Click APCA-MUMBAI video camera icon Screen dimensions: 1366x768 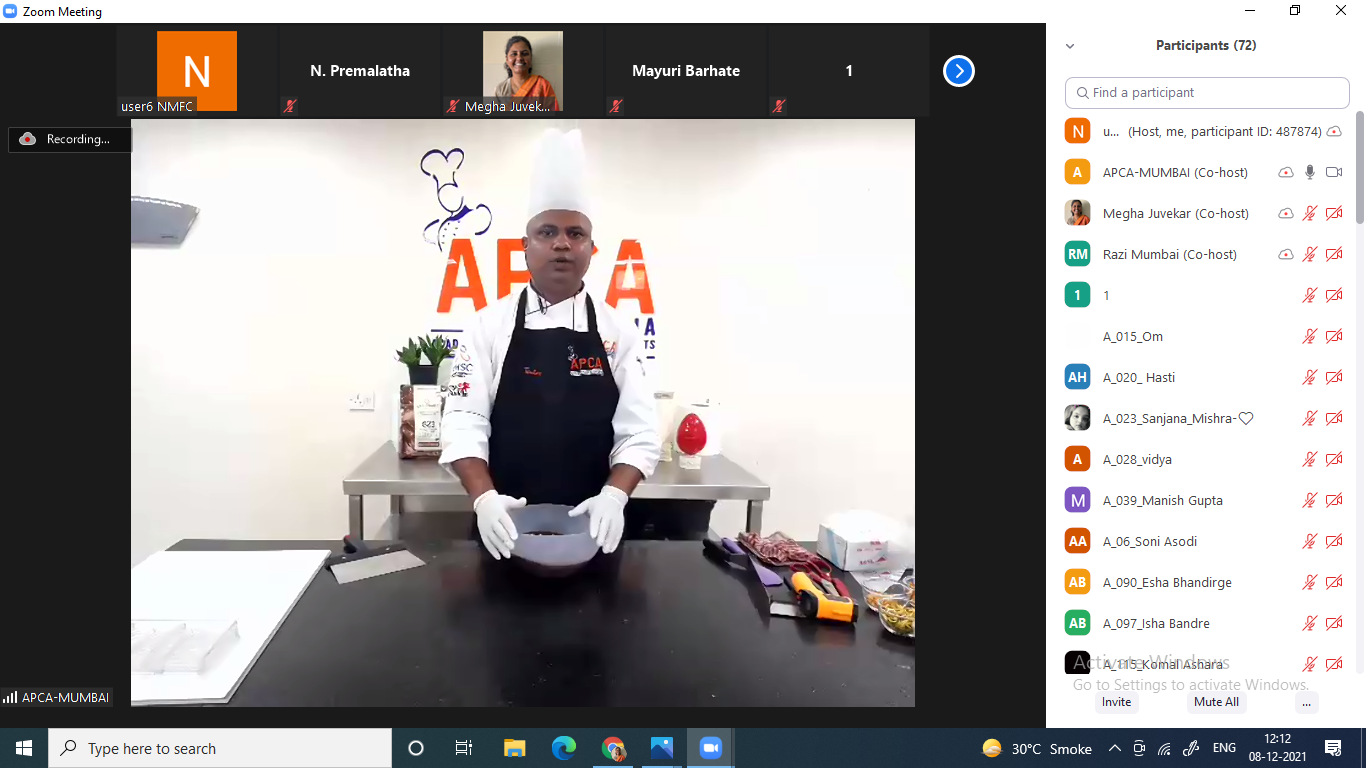[x=1333, y=172]
